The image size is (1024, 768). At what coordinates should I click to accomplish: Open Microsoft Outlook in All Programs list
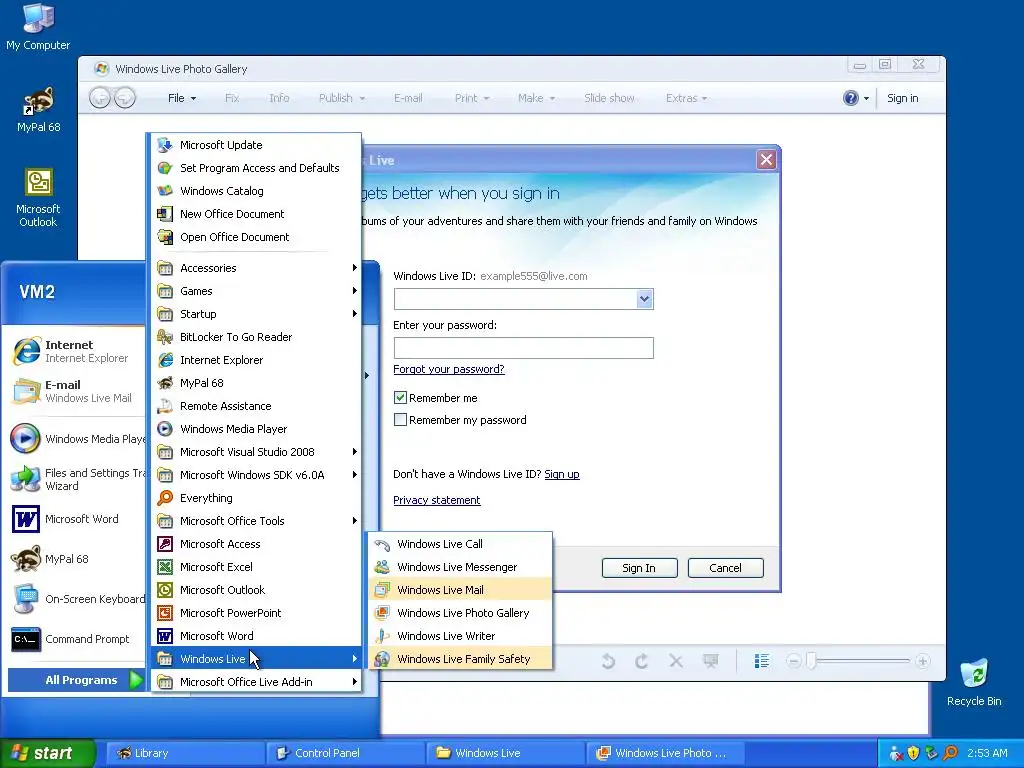[256, 590]
